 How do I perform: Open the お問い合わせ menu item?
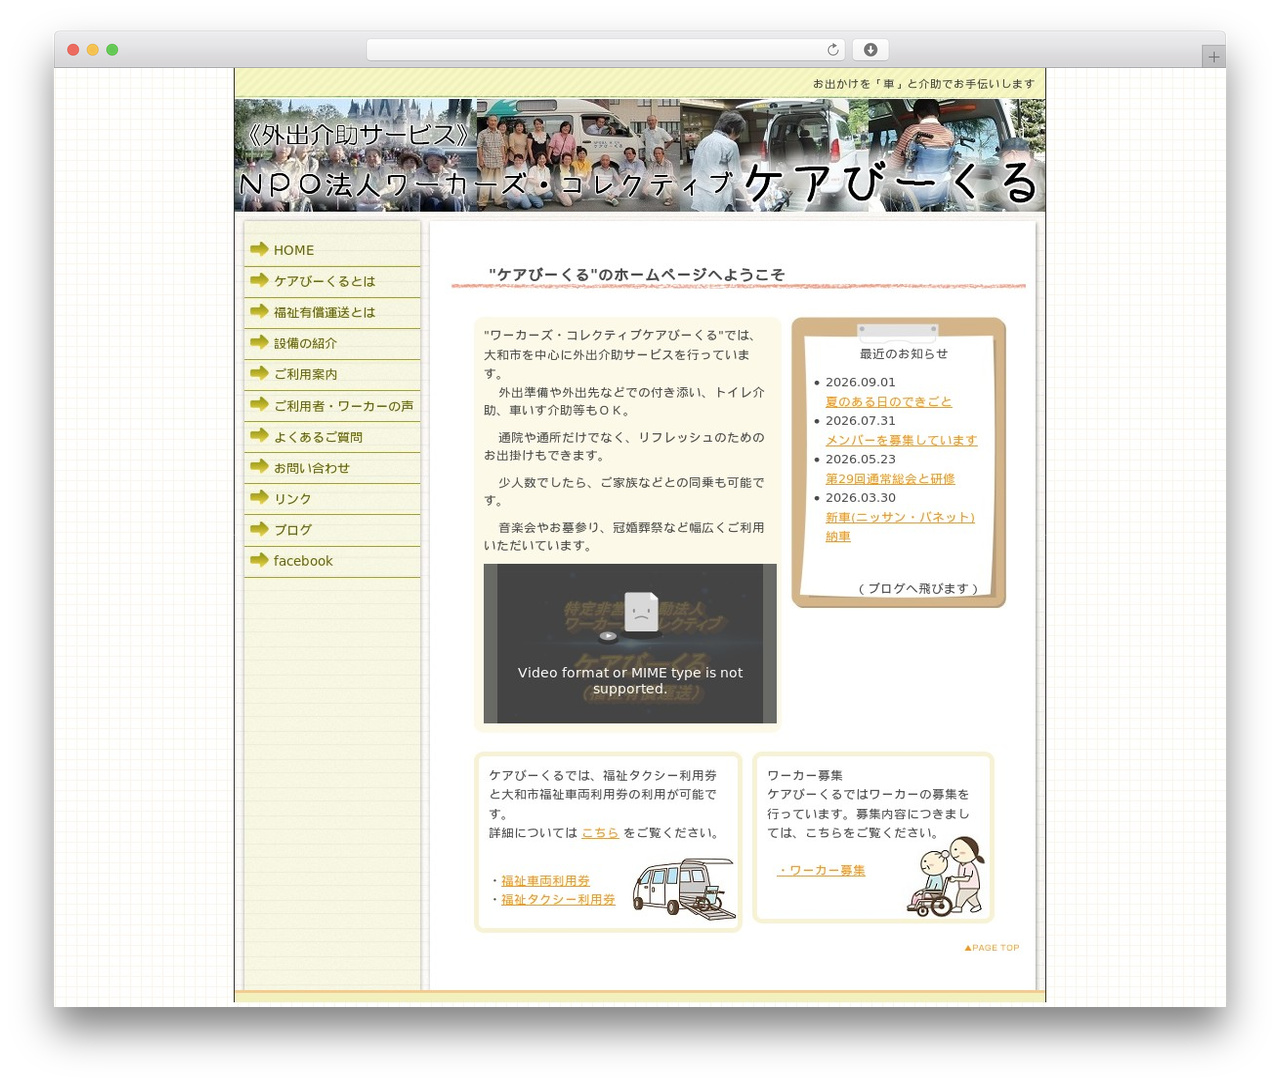coord(332,467)
